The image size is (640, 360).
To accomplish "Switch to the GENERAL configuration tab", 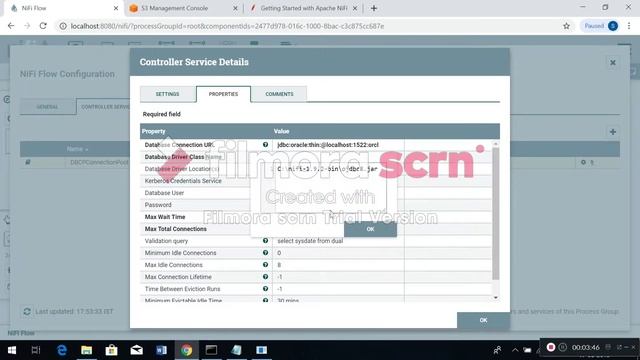I will (47, 107).
